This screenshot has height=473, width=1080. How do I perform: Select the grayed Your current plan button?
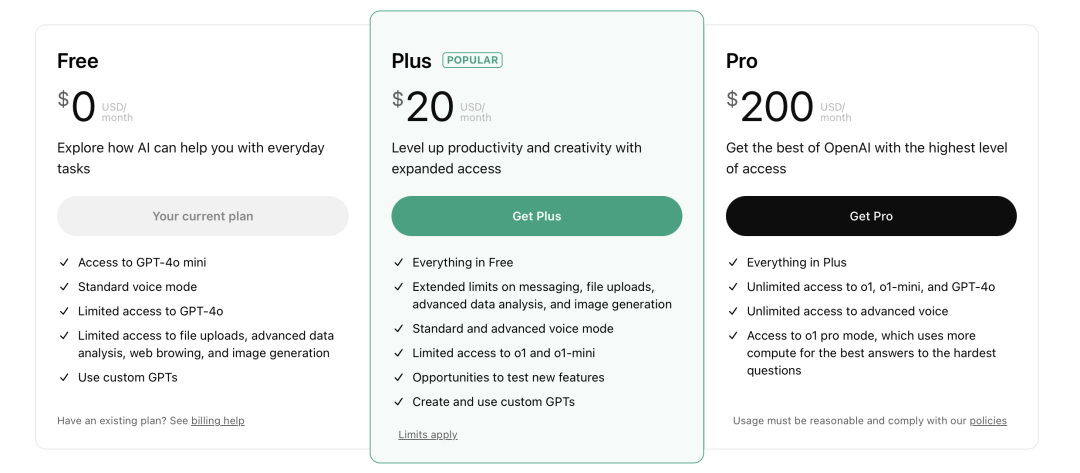click(202, 216)
